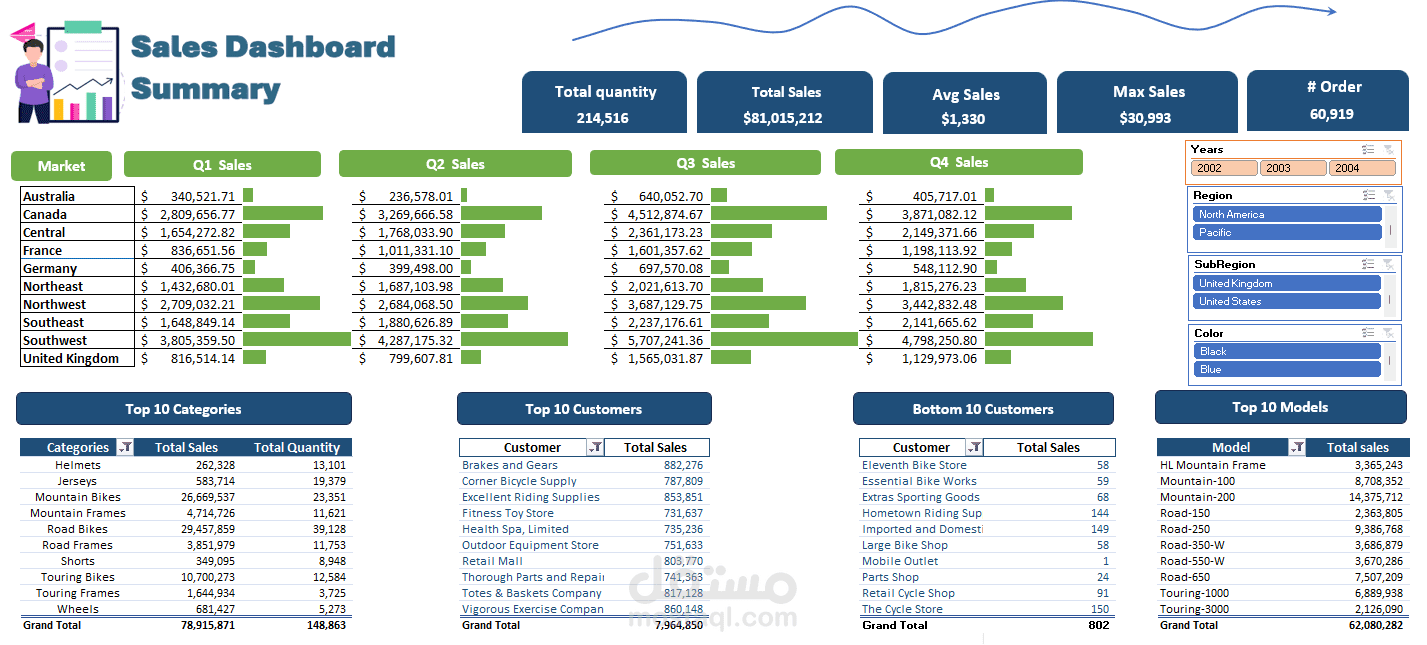Select Pacific in the Region slicer
Viewport: 1427px width, 645px height.
pos(1285,232)
